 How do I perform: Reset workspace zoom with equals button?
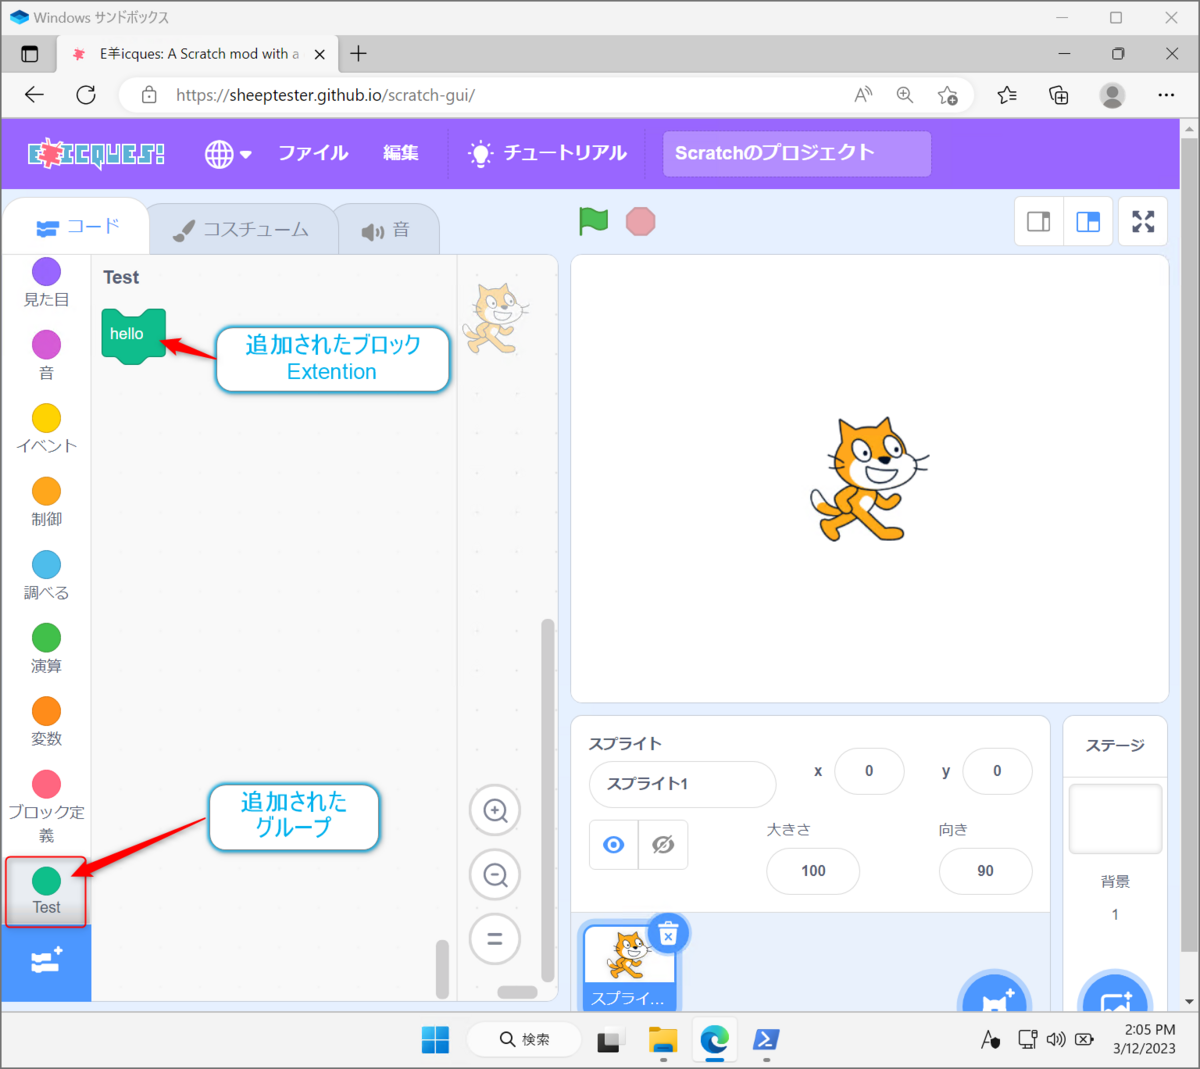[x=495, y=939]
